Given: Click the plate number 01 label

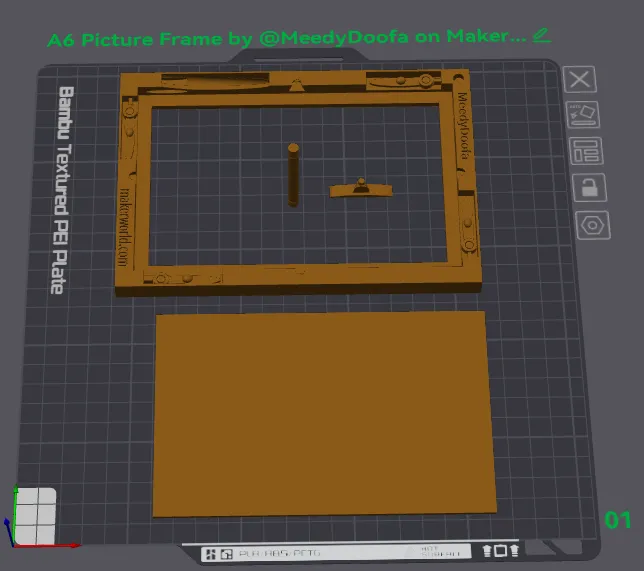Looking at the screenshot, I should (x=617, y=520).
